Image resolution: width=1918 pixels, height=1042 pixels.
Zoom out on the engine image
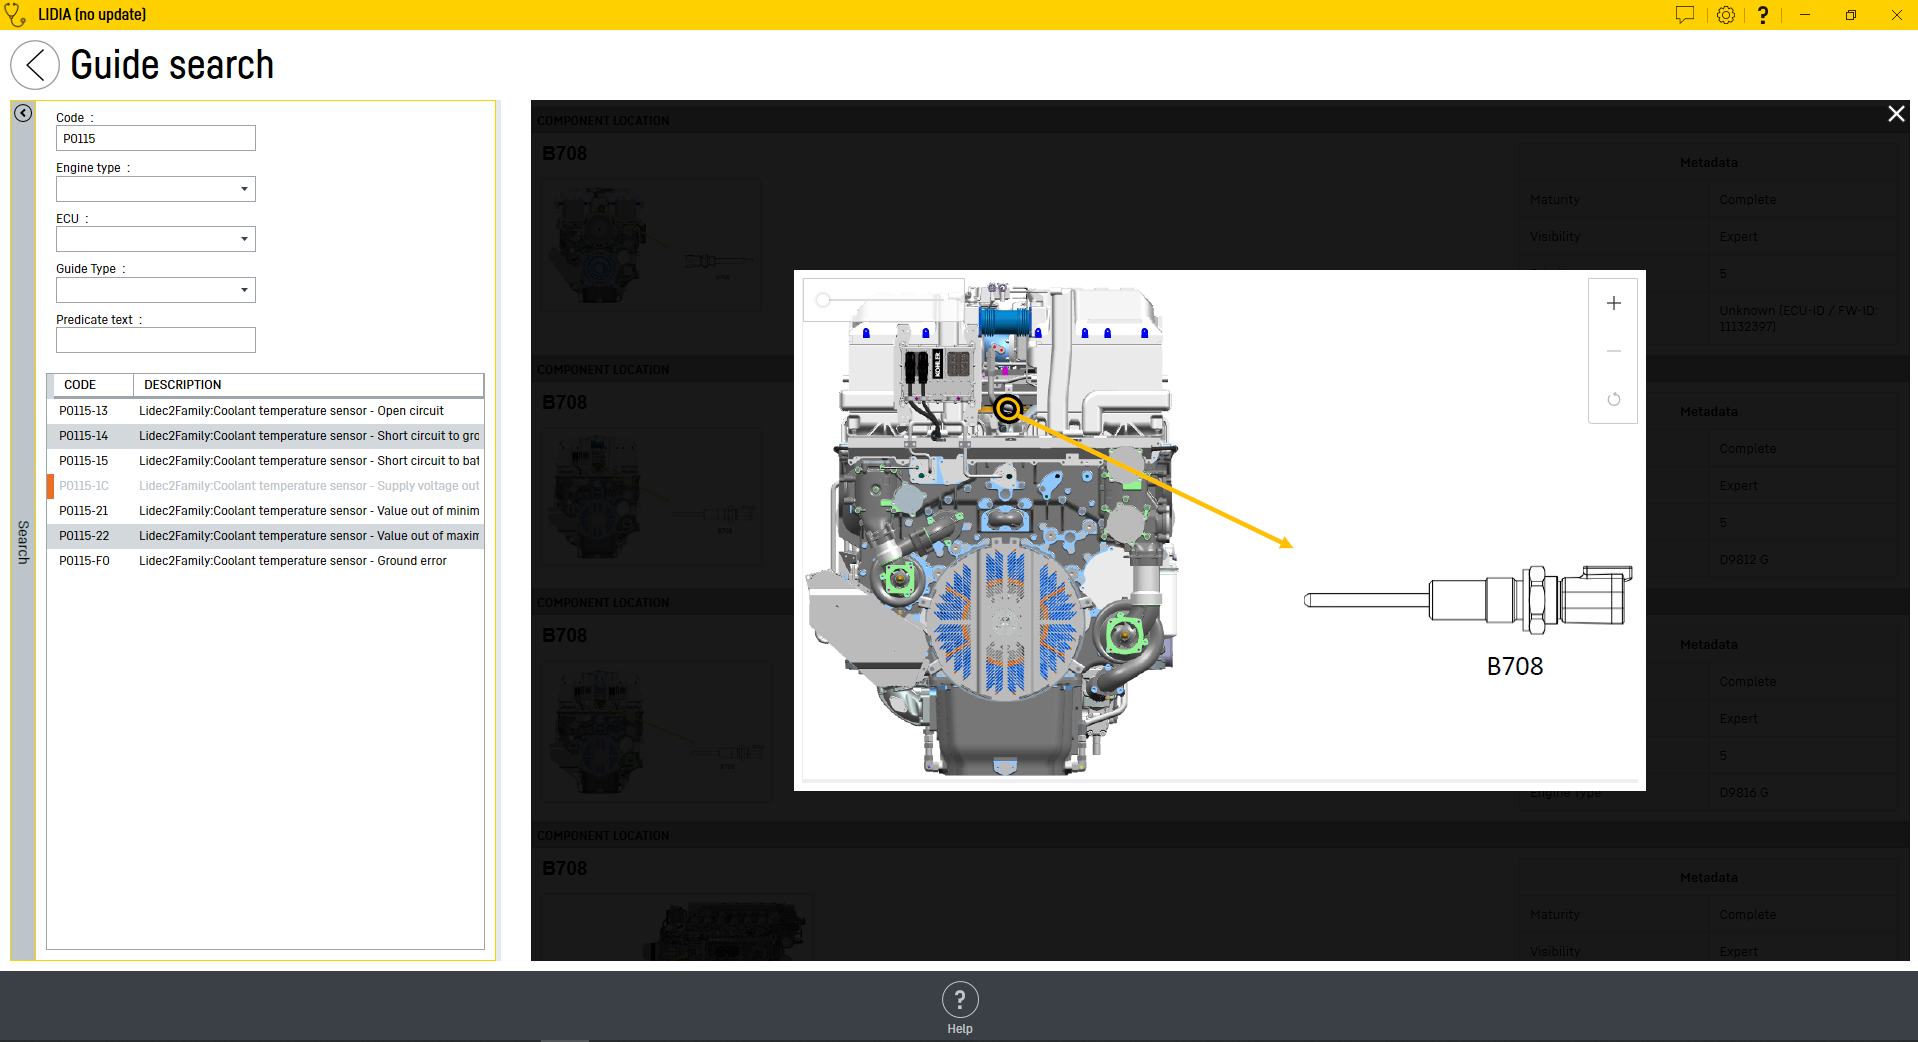tap(1613, 351)
